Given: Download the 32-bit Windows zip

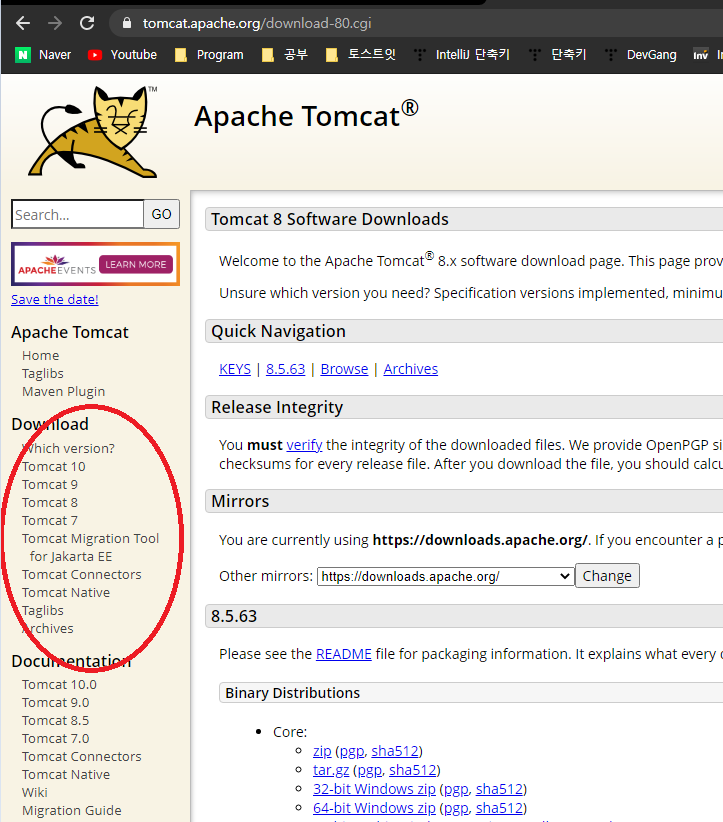Looking at the screenshot, I should 374,789.
